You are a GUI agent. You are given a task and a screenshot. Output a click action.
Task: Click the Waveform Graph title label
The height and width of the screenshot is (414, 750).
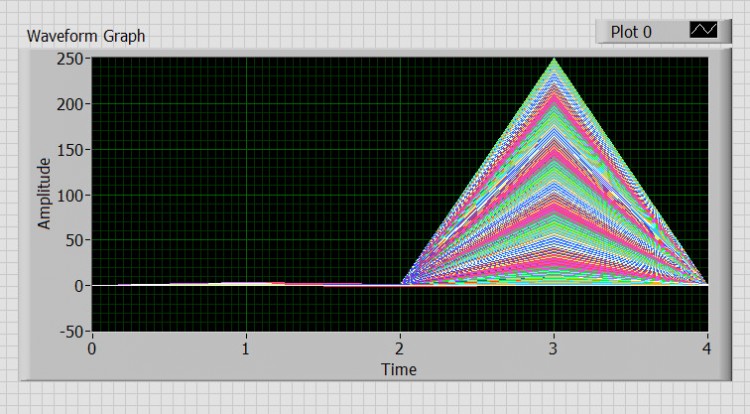[86, 36]
